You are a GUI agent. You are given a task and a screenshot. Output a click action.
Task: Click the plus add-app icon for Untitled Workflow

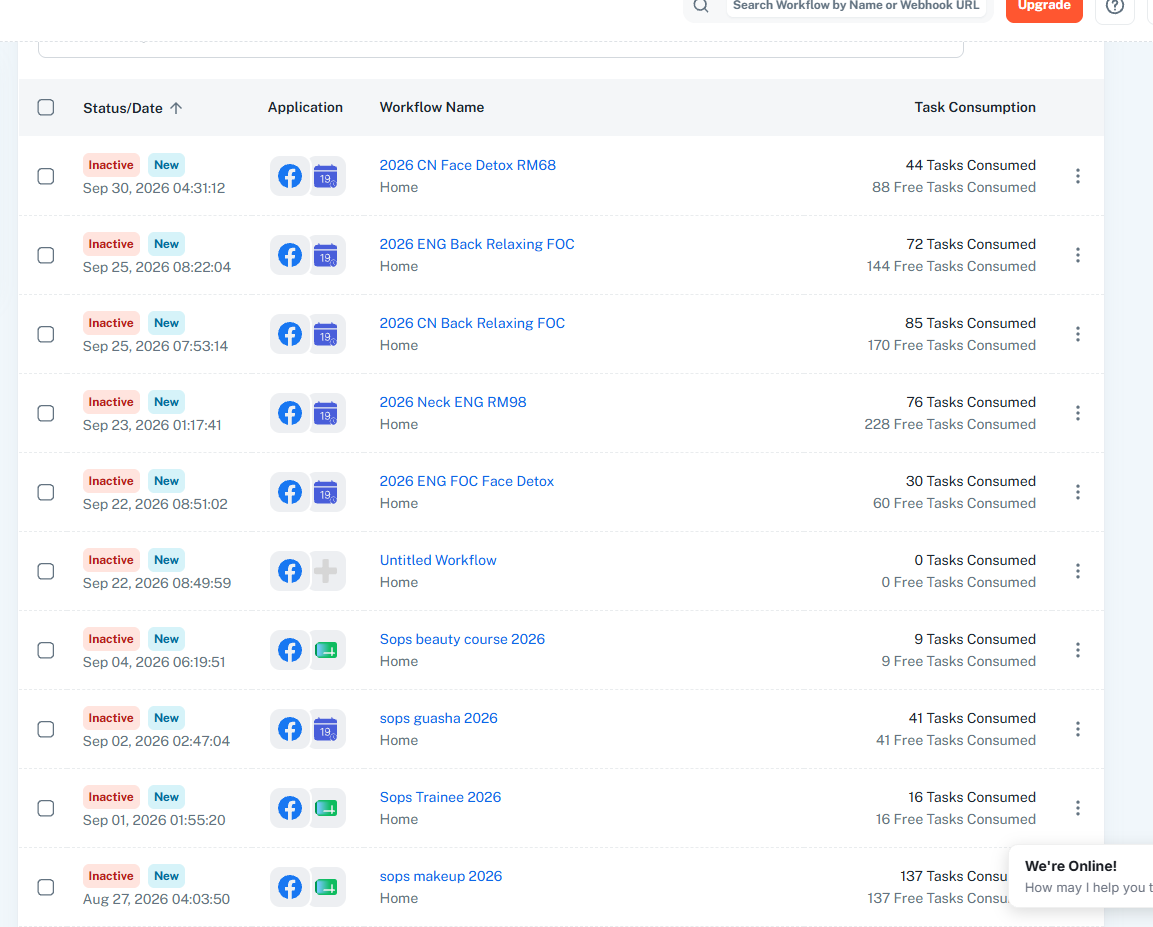tap(326, 571)
